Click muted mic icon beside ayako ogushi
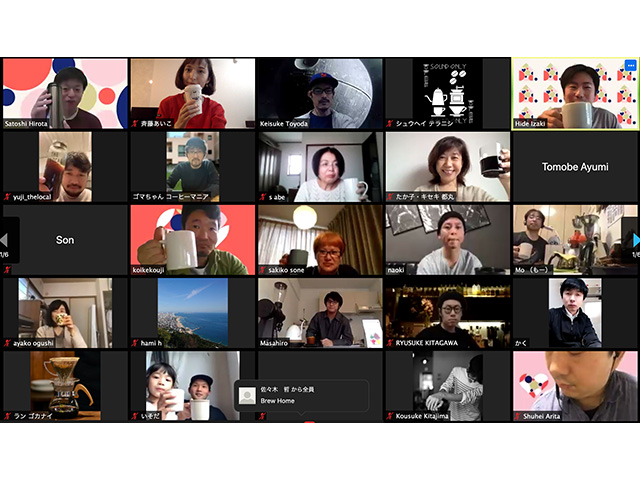The image size is (640, 480). (7, 343)
